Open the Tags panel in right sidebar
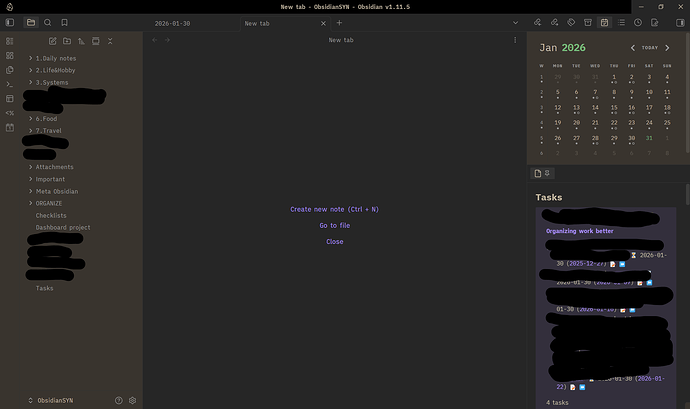The image size is (690, 409). 570,22
